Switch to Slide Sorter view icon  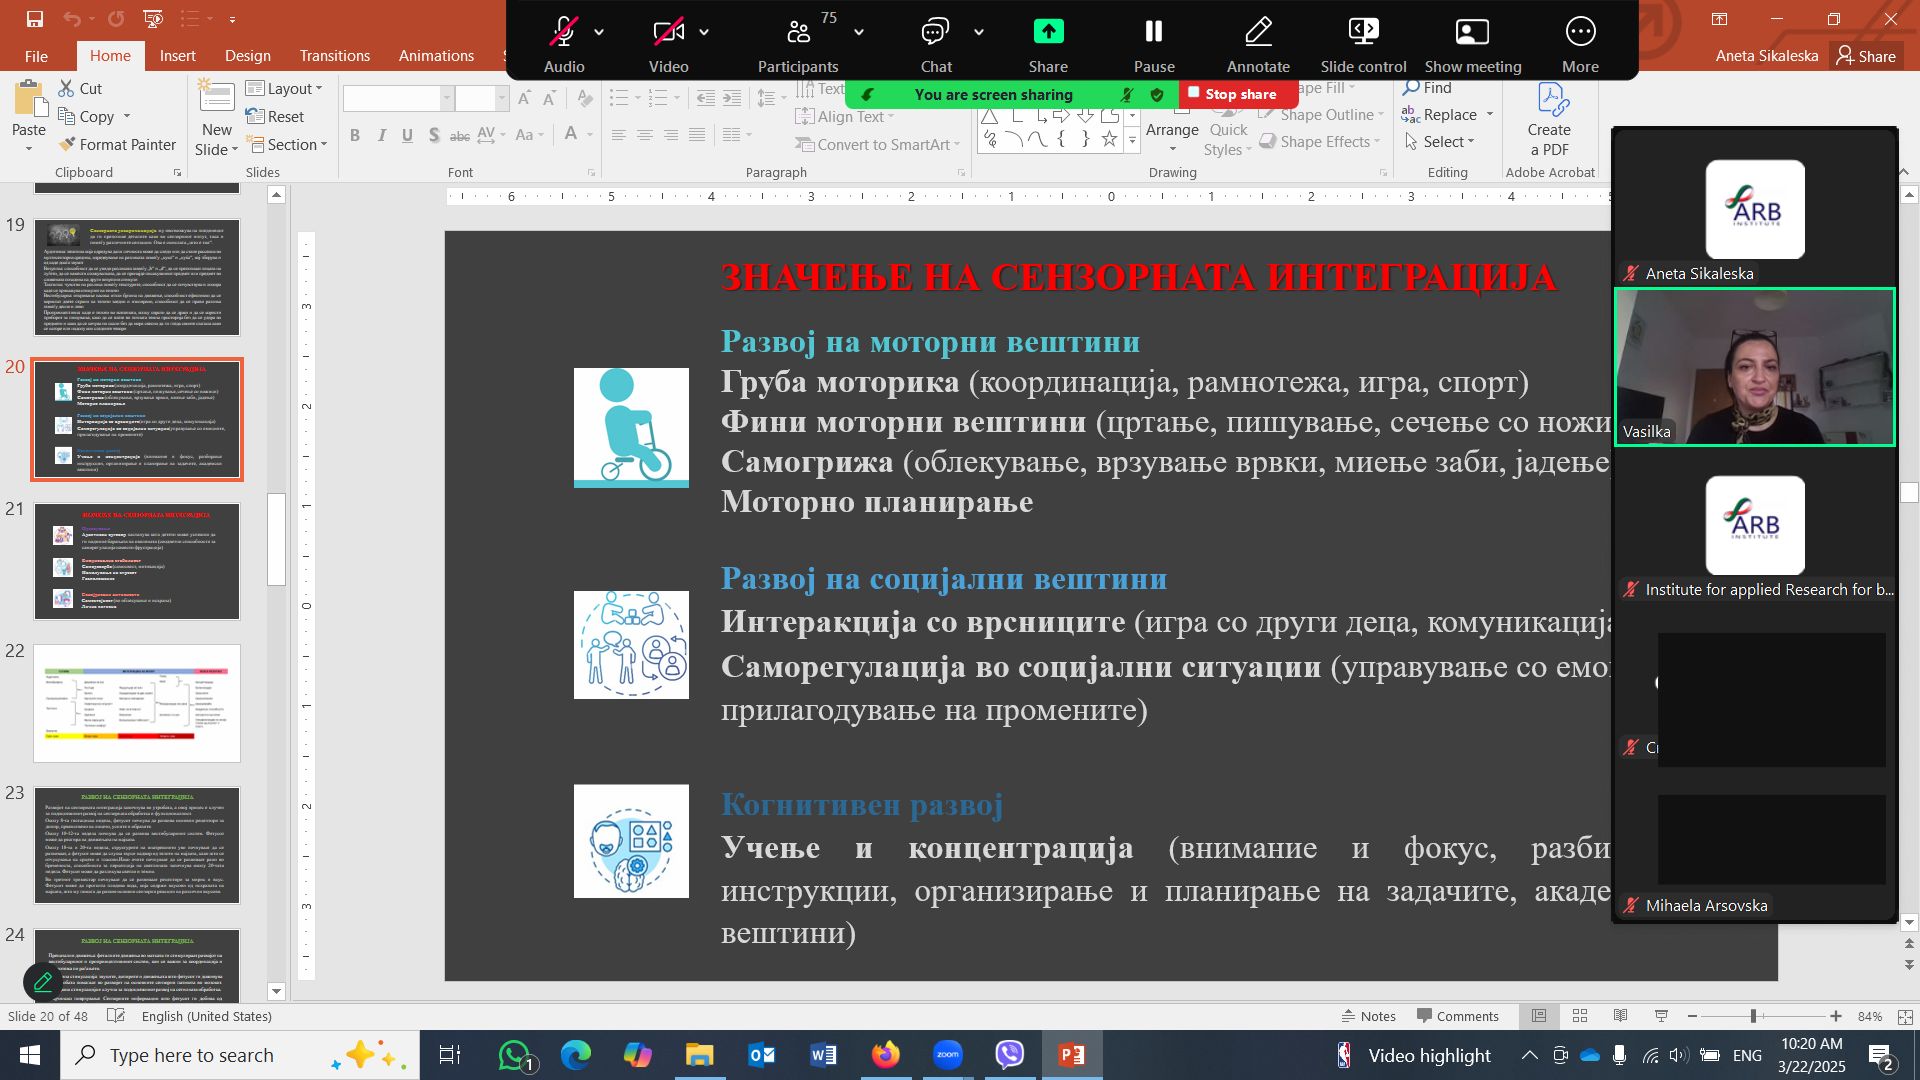click(x=1580, y=1016)
